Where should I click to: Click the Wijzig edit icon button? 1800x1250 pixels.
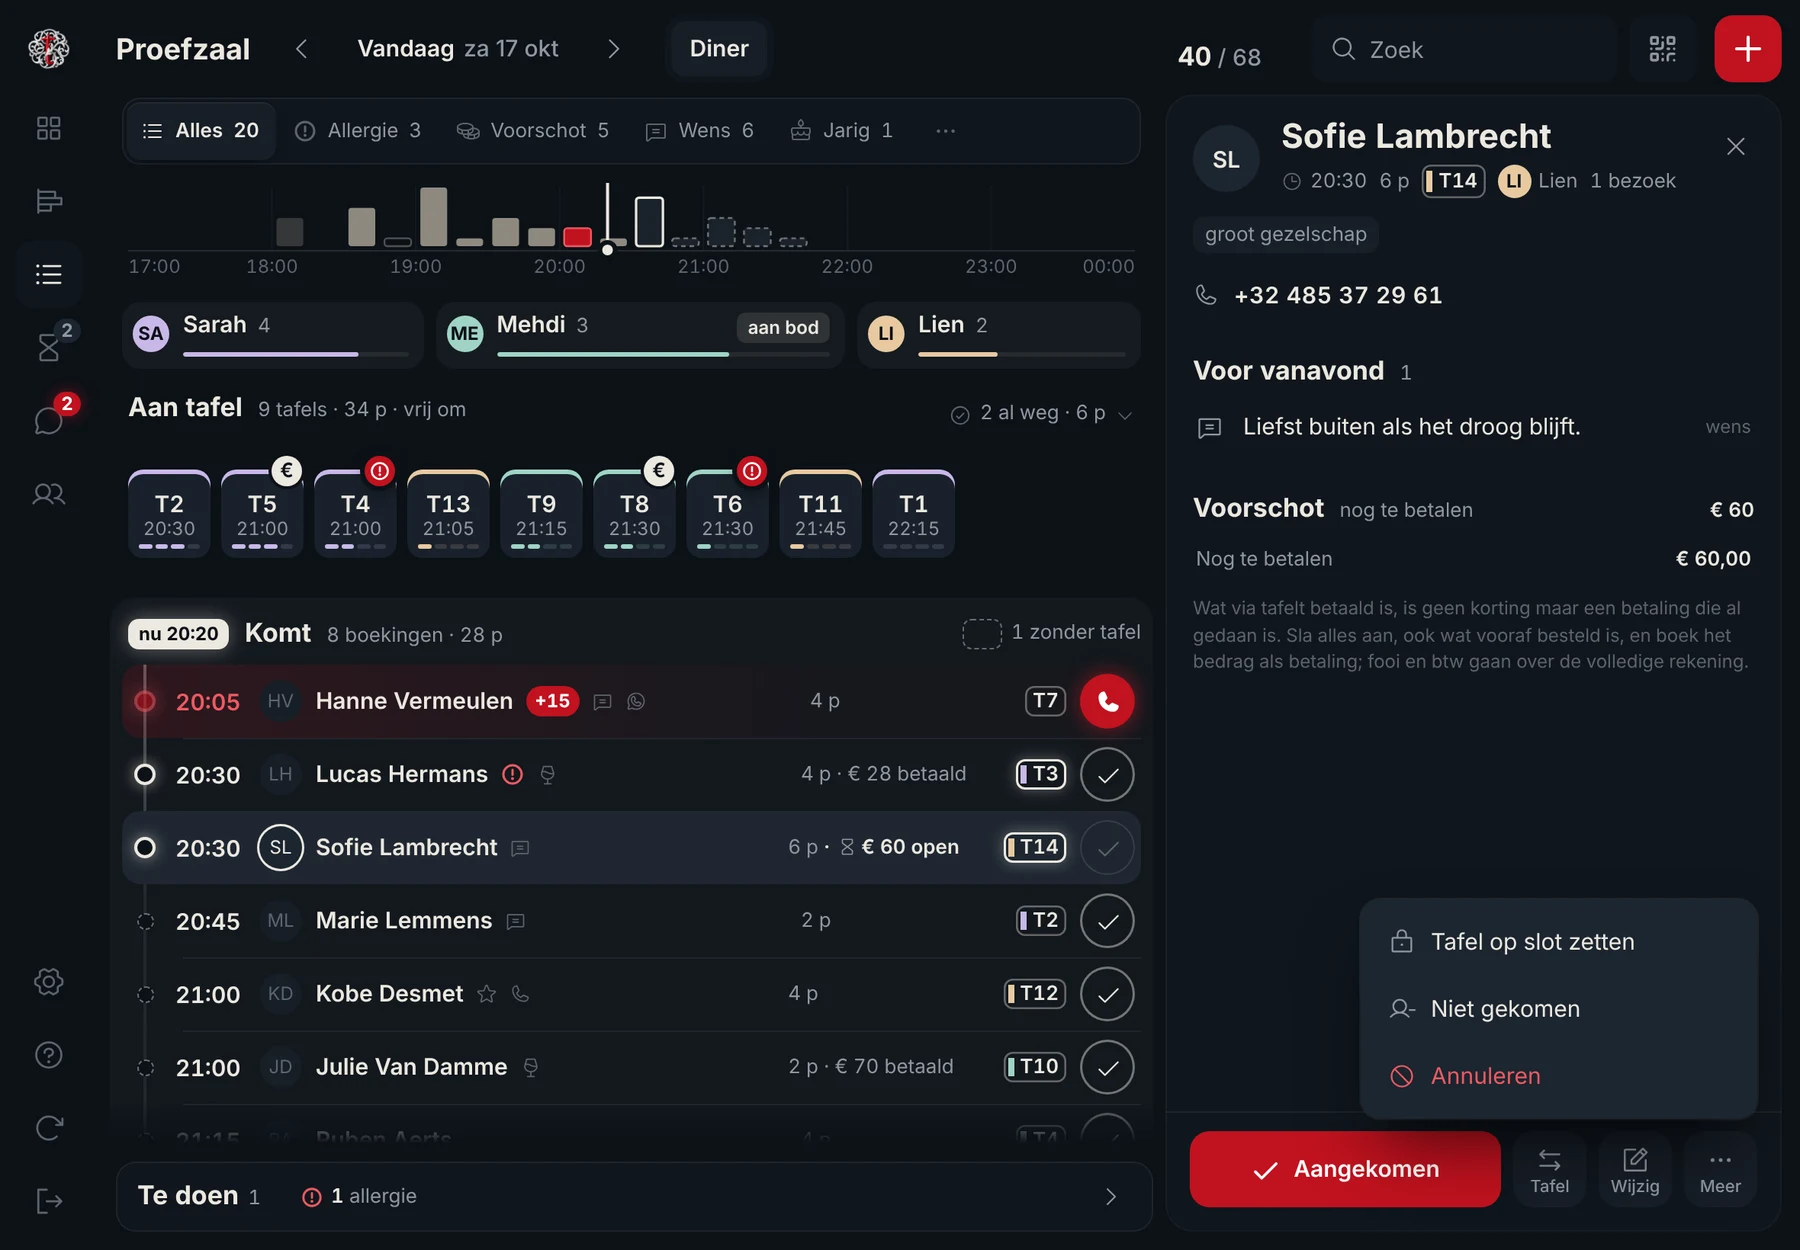click(1635, 1170)
